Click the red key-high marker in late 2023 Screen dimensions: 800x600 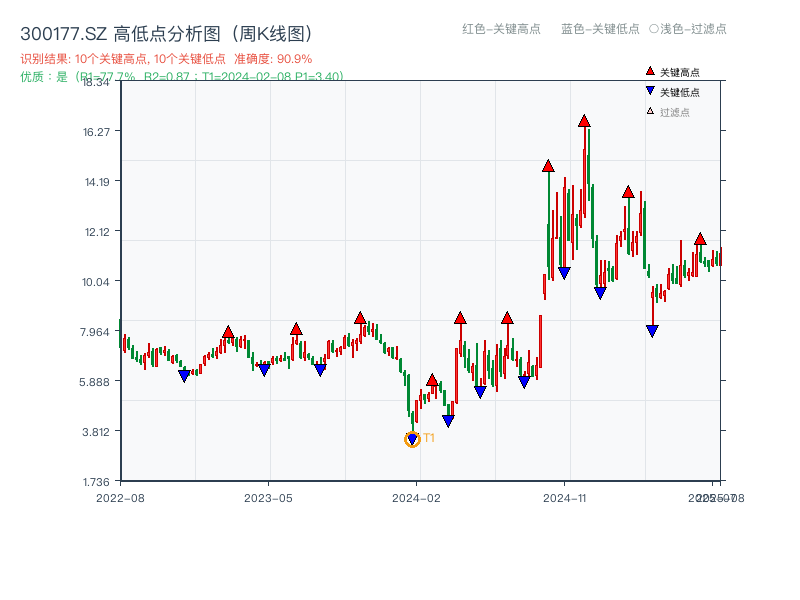click(360, 318)
